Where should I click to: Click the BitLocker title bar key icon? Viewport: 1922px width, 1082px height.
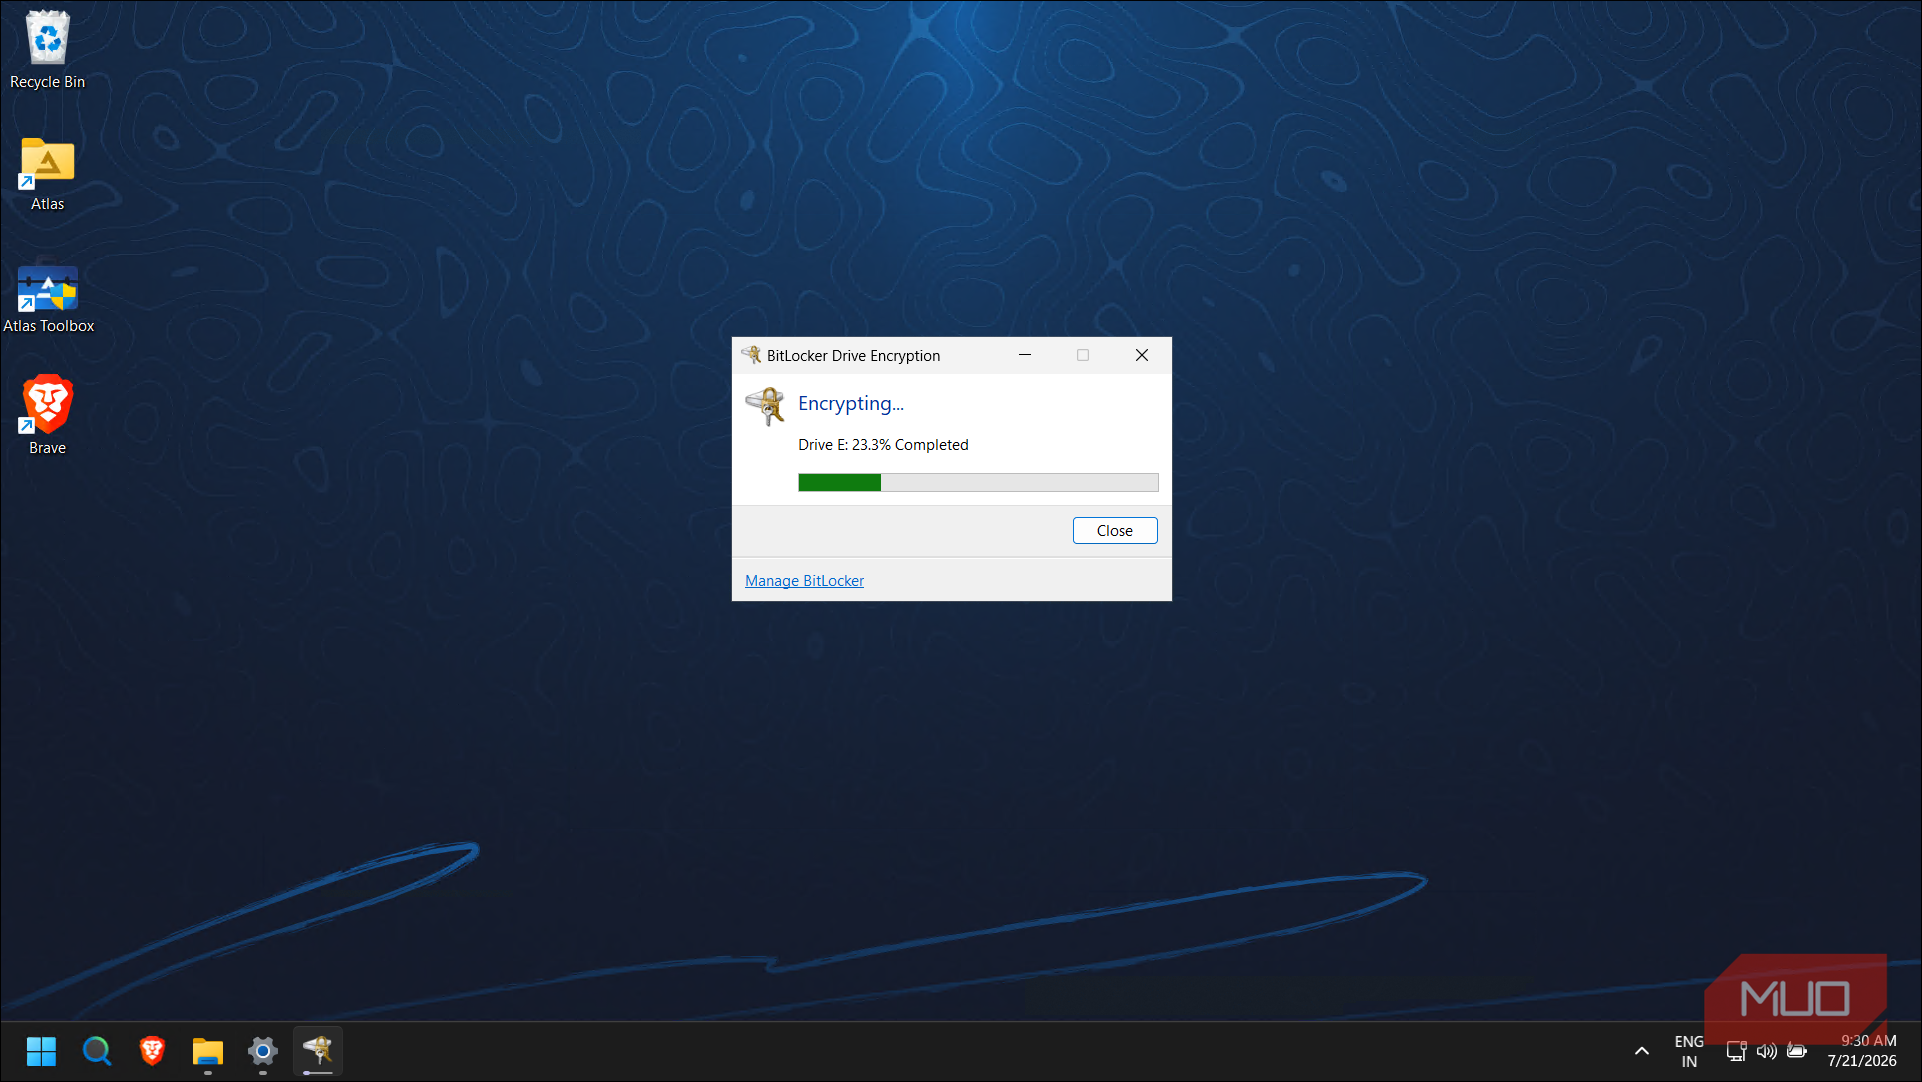751,355
